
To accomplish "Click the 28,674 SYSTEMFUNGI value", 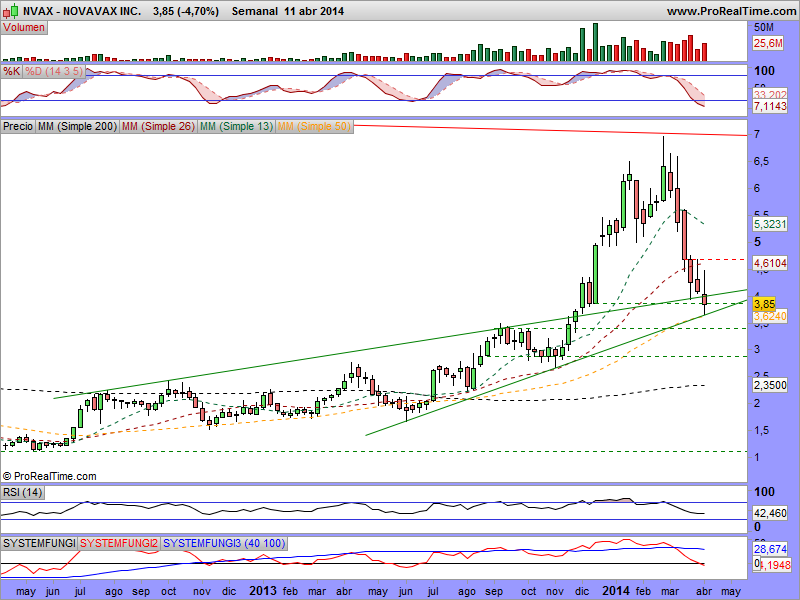I will 770,549.
